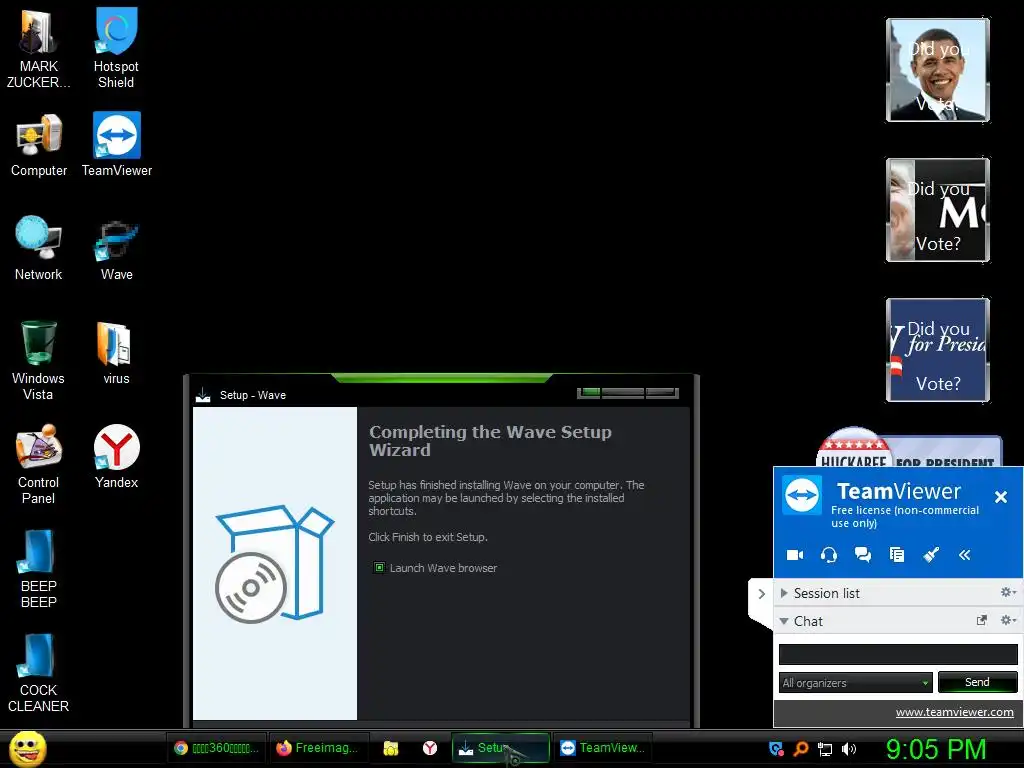The height and width of the screenshot is (768, 1024).
Task: Click the TeamViewer headset audio icon
Action: [x=829, y=555]
